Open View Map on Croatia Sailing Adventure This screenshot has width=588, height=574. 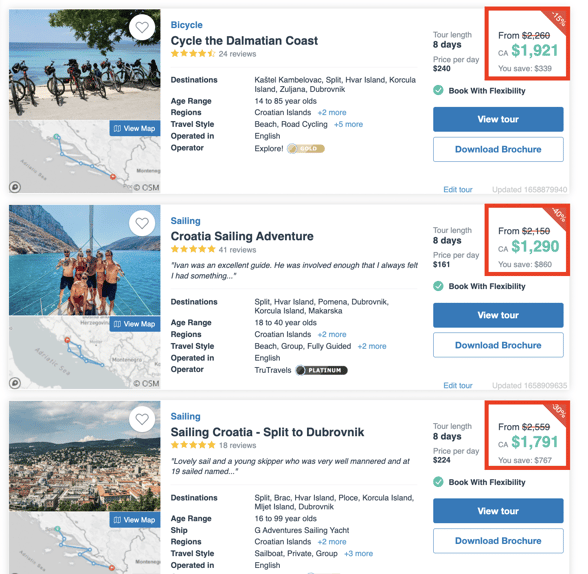pyautogui.click(x=135, y=324)
